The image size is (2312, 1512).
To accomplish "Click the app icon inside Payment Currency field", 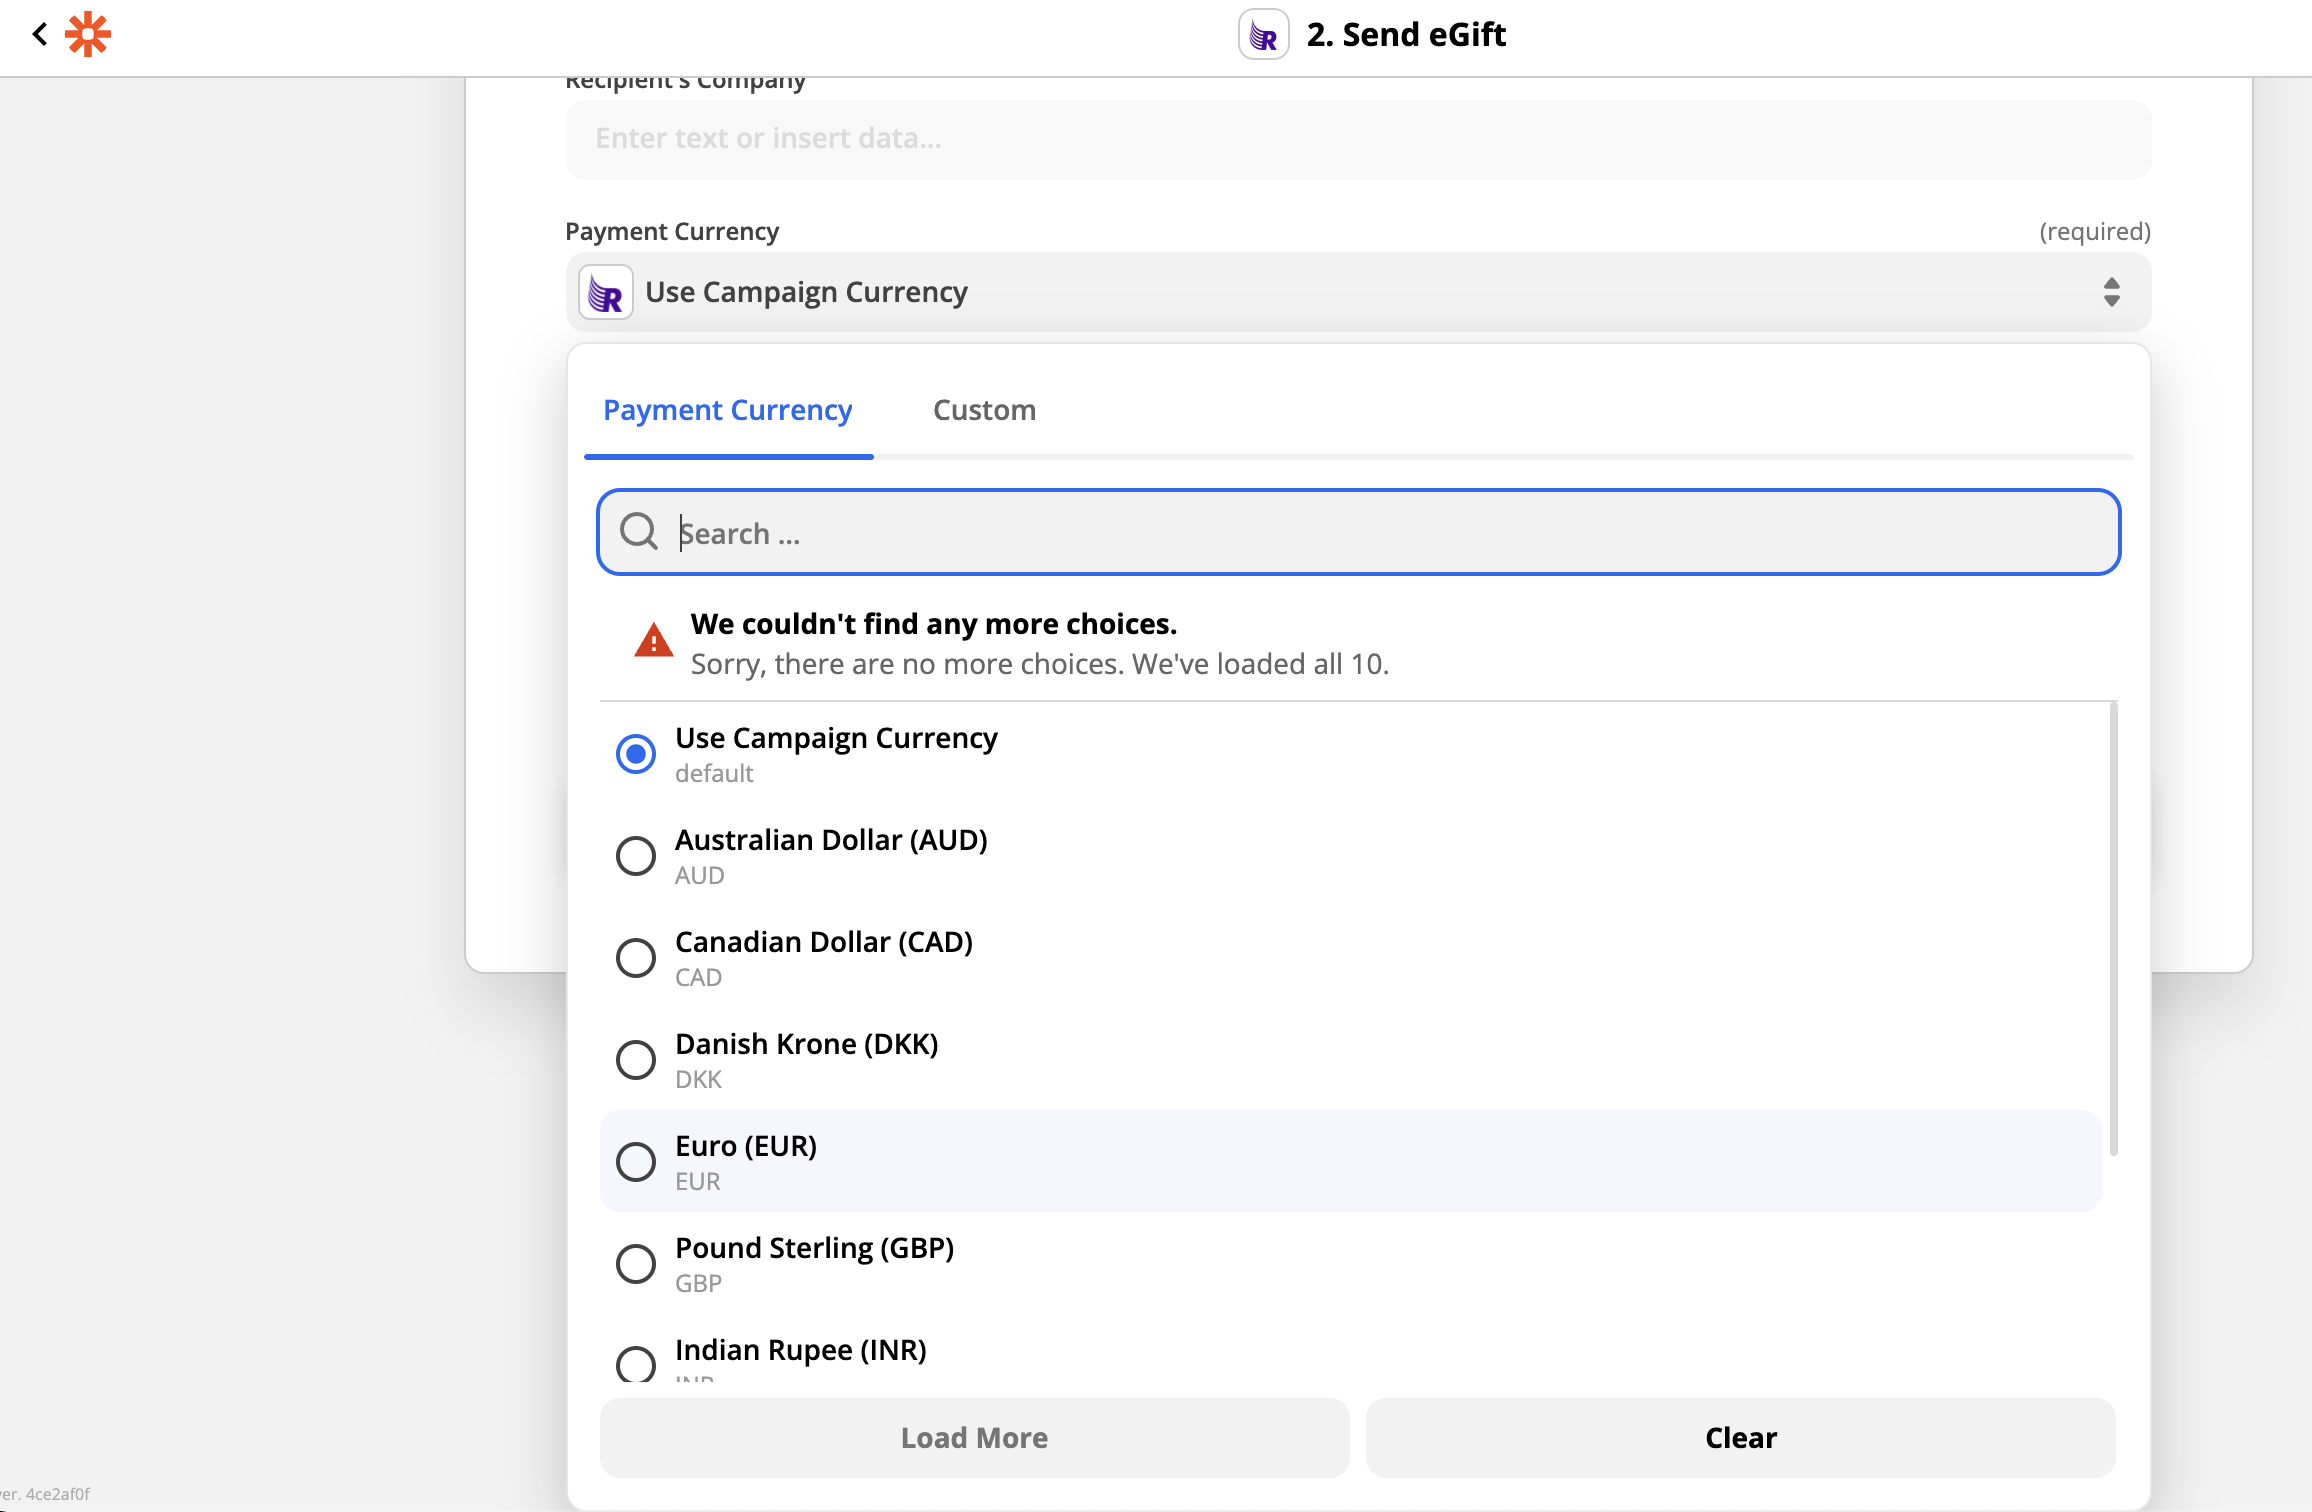I will tap(606, 292).
